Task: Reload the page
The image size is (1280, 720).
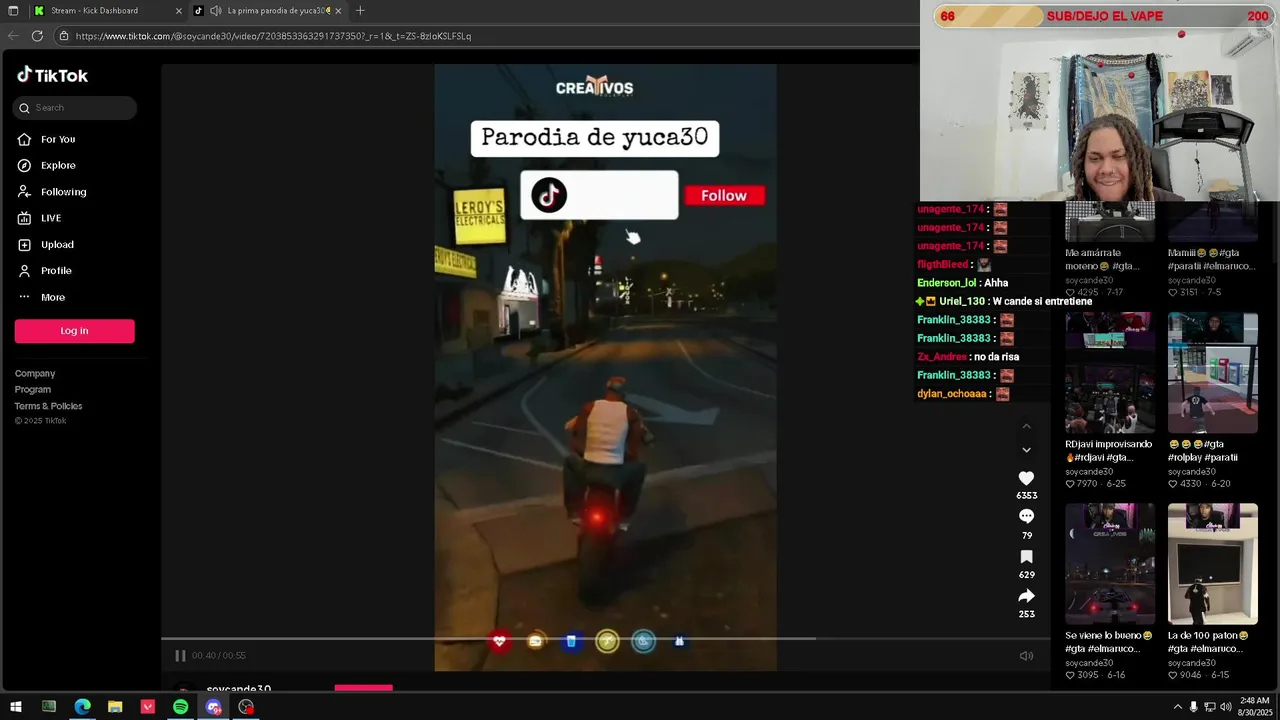Action: click(x=37, y=36)
